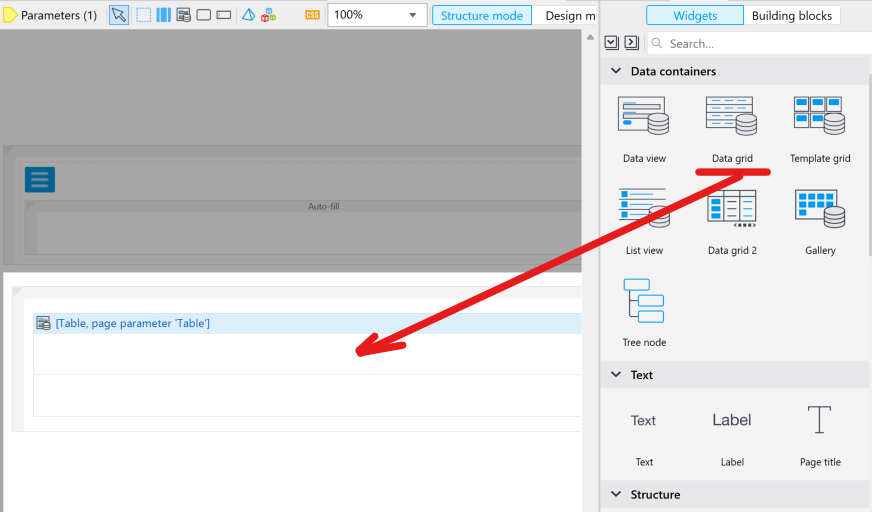The image size is (872, 512).
Task: Switch to Structure mode
Action: tap(482, 15)
